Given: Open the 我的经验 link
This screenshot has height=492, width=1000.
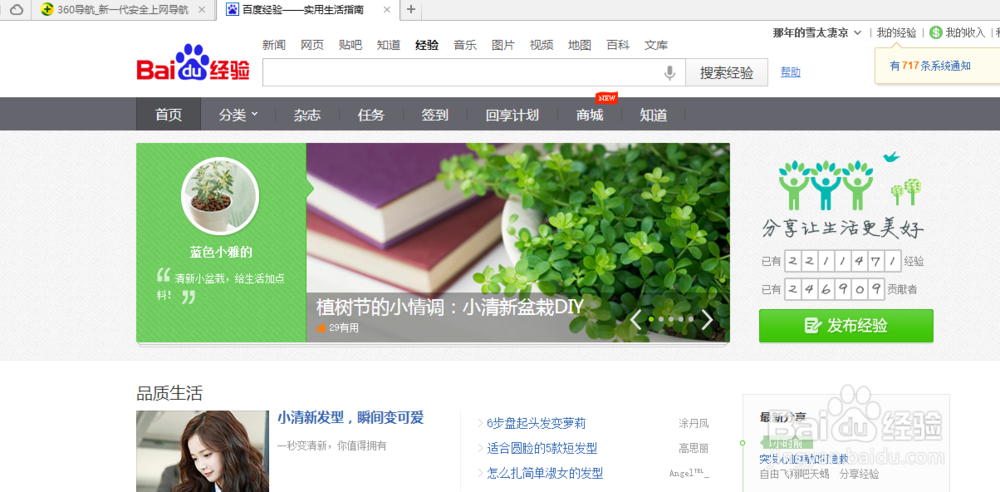Looking at the screenshot, I should [896, 33].
